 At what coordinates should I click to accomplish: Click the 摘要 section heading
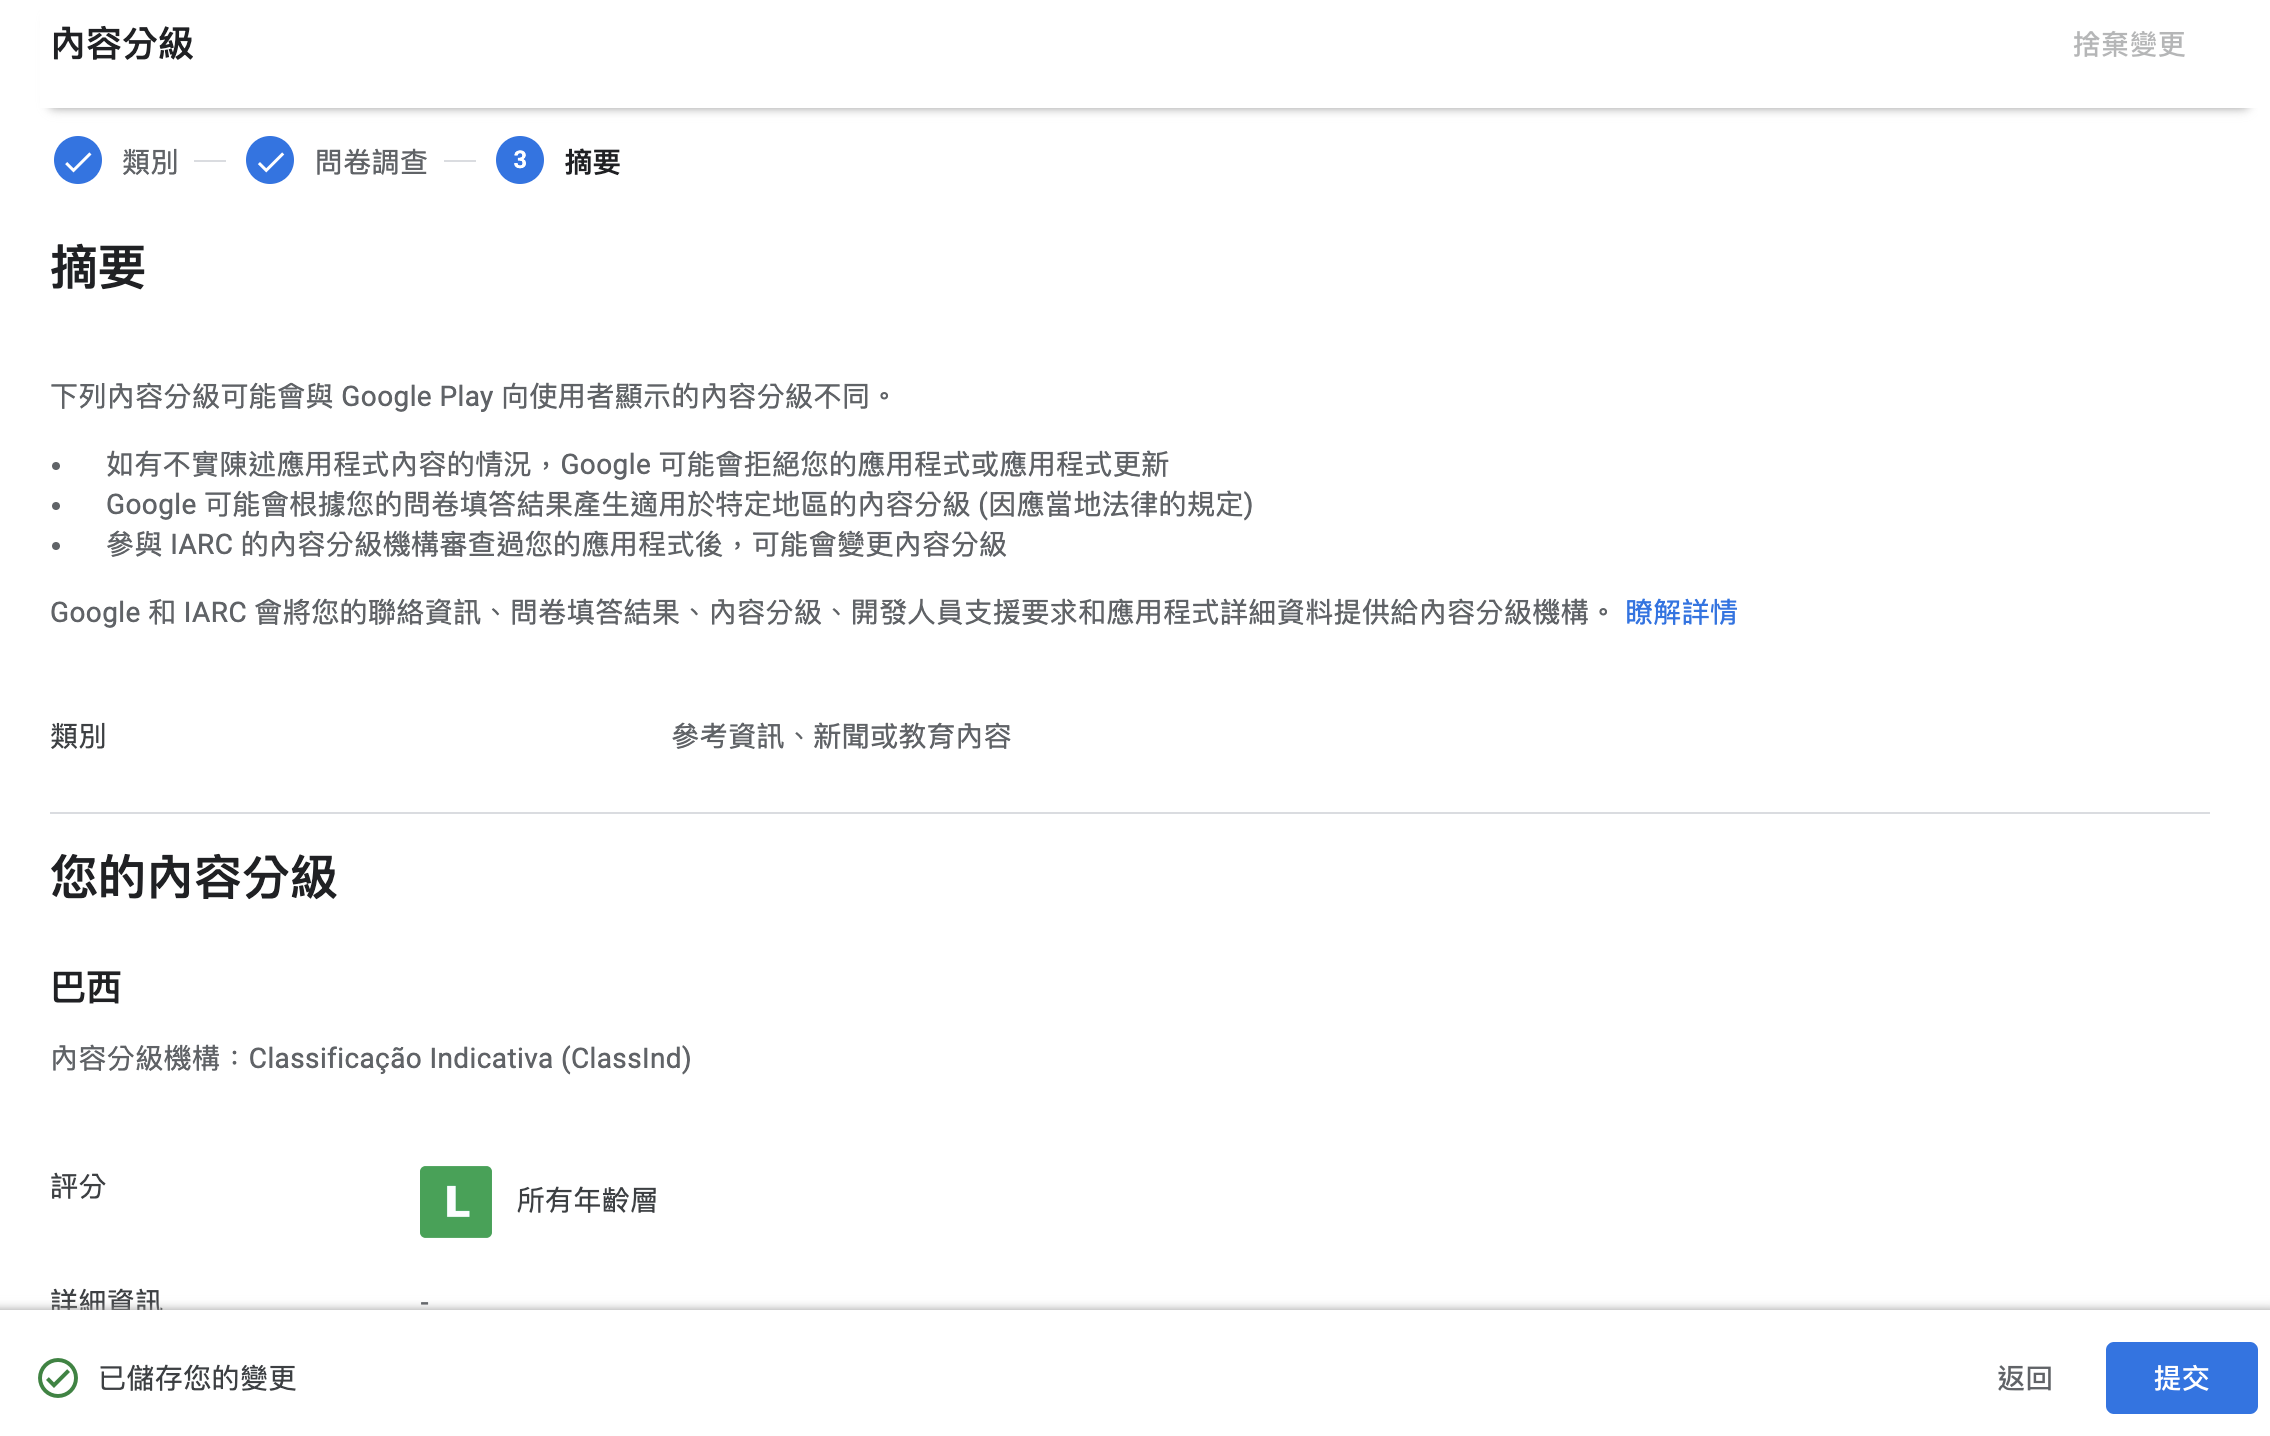[x=98, y=268]
